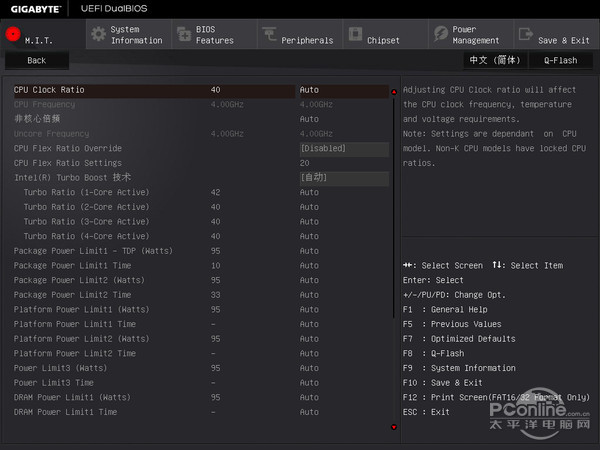
Task: Select the Peripherals icon
Action: point(269,35)
